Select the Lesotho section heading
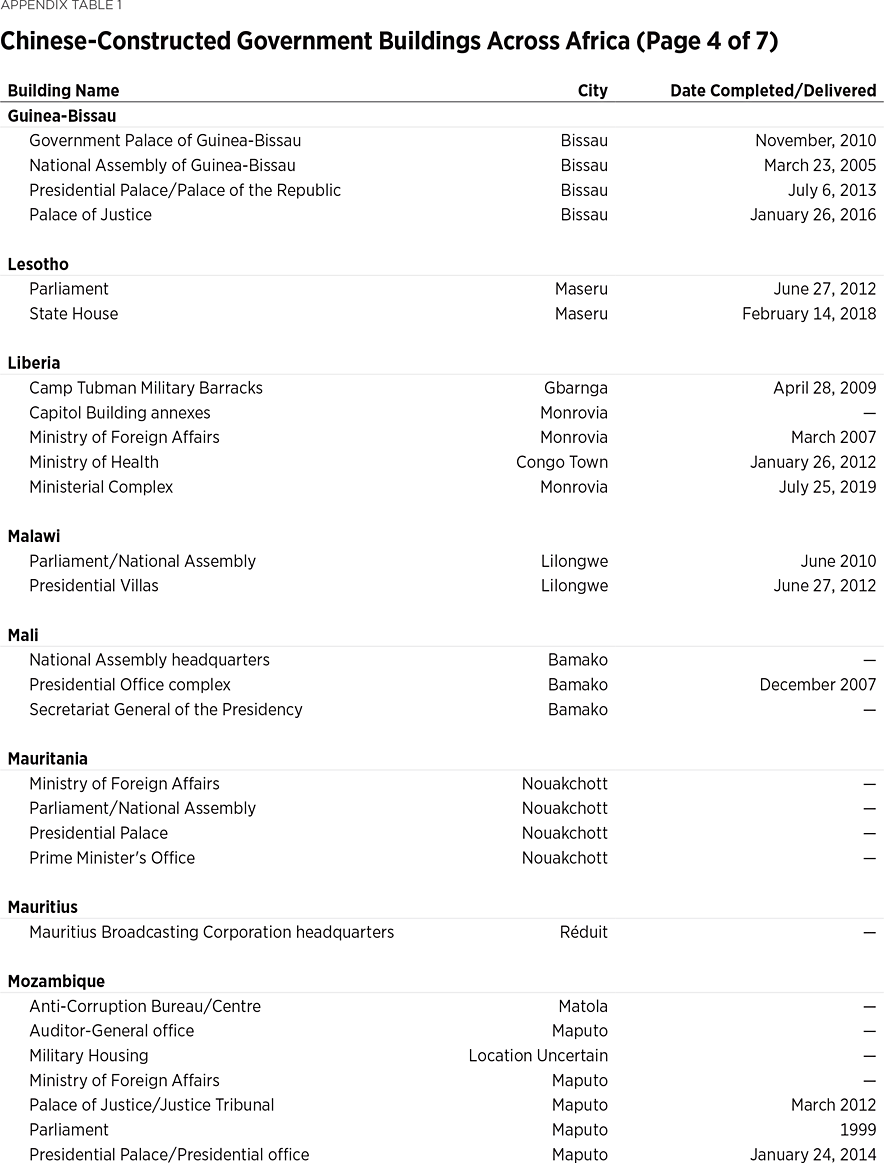This screenshot has height=1163, width=884. [38, 264]
